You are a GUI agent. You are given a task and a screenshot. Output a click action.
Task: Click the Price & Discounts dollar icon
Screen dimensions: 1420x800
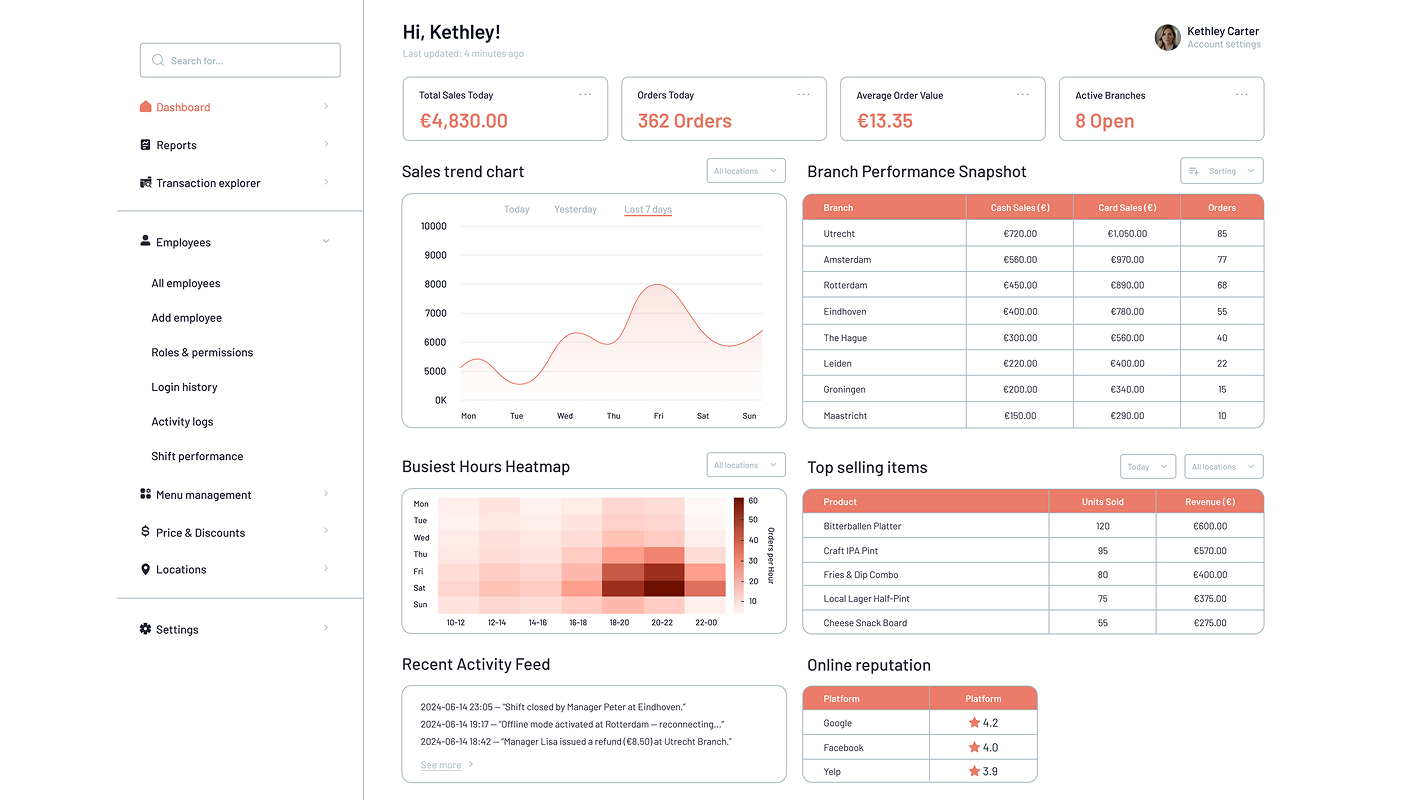tap(145, 532)
